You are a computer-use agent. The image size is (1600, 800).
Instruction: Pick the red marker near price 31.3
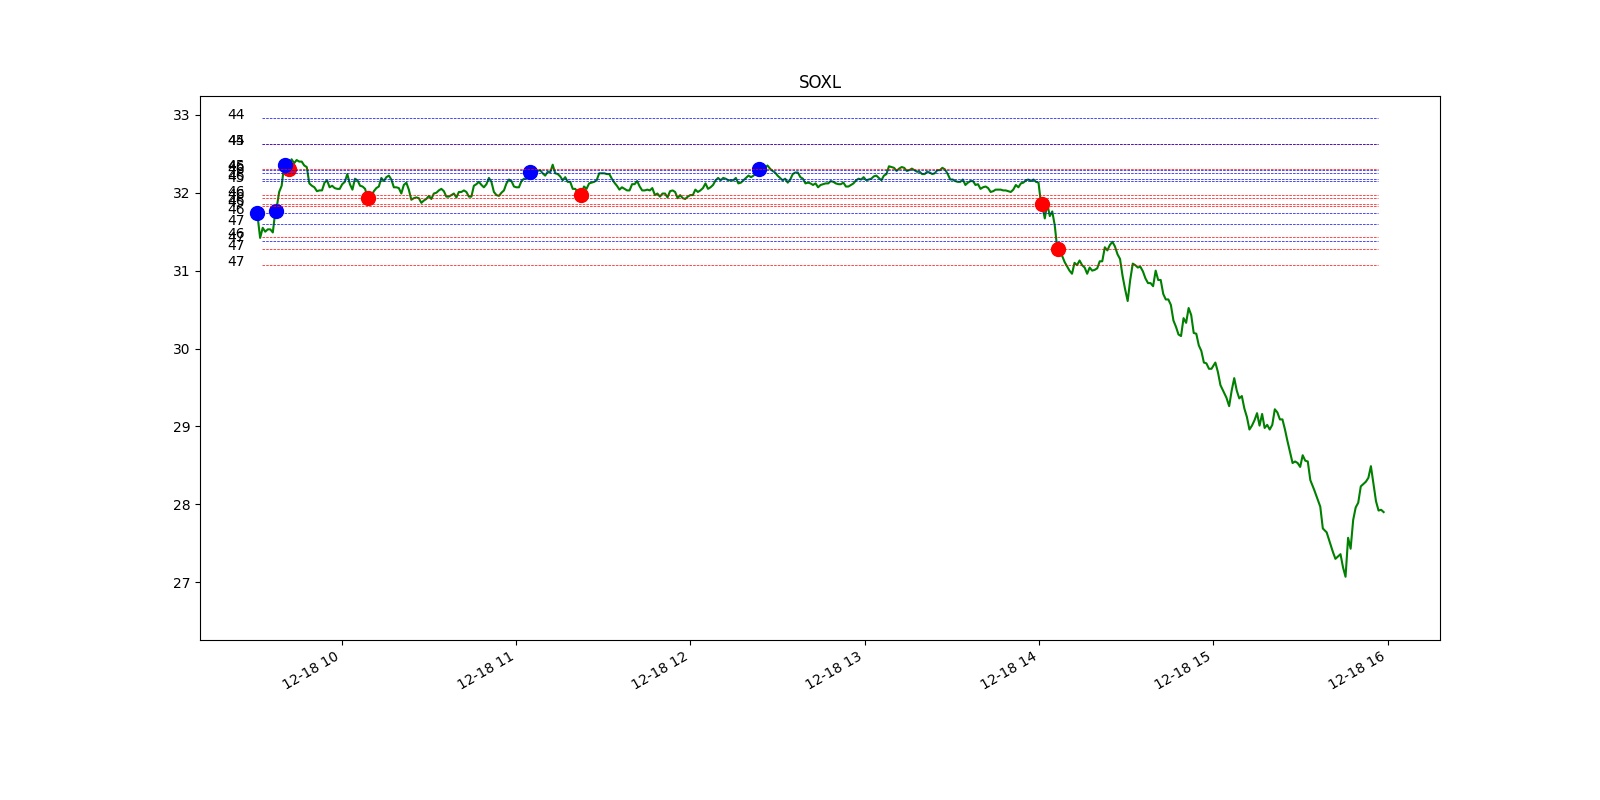[1058, 249]
